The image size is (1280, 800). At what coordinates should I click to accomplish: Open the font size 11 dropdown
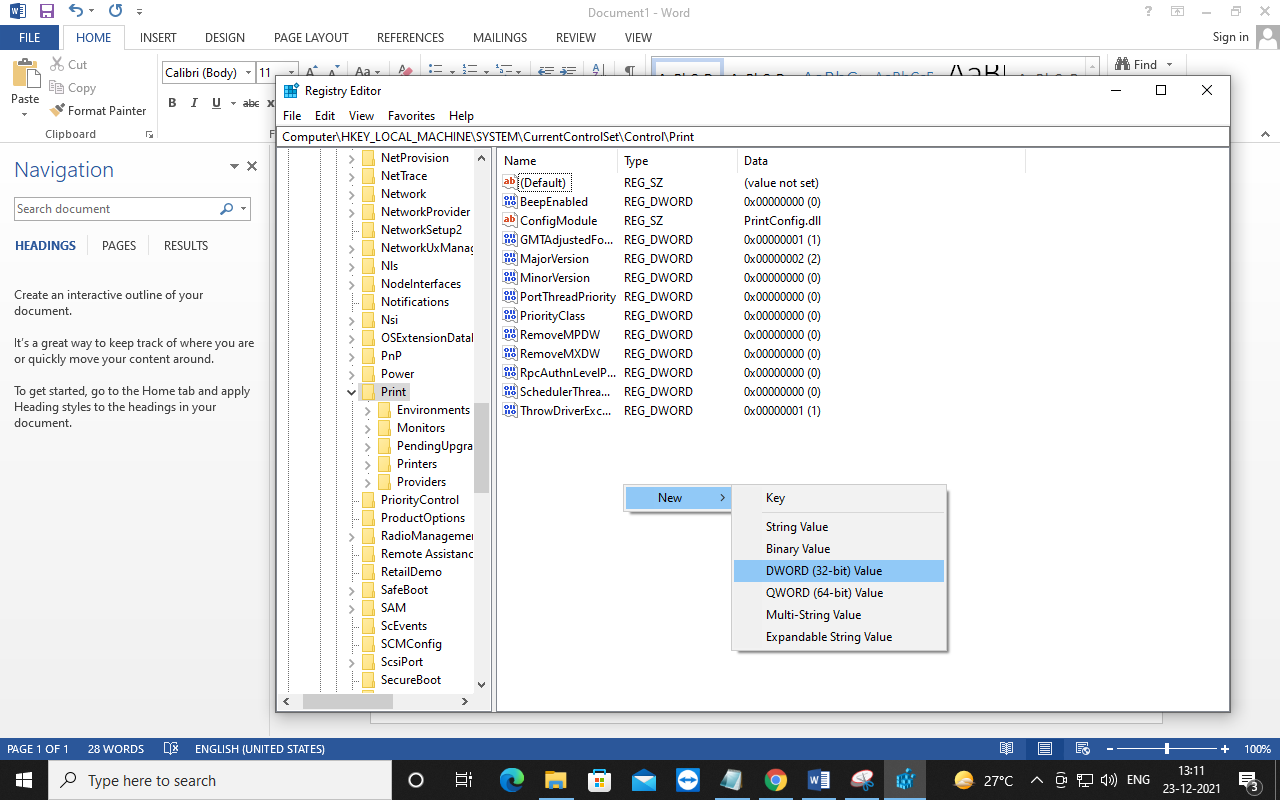291,73
